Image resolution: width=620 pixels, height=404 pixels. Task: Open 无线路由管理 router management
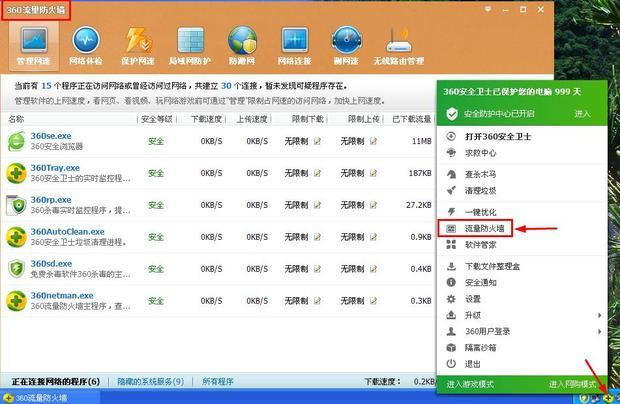(x=399, y=46)
